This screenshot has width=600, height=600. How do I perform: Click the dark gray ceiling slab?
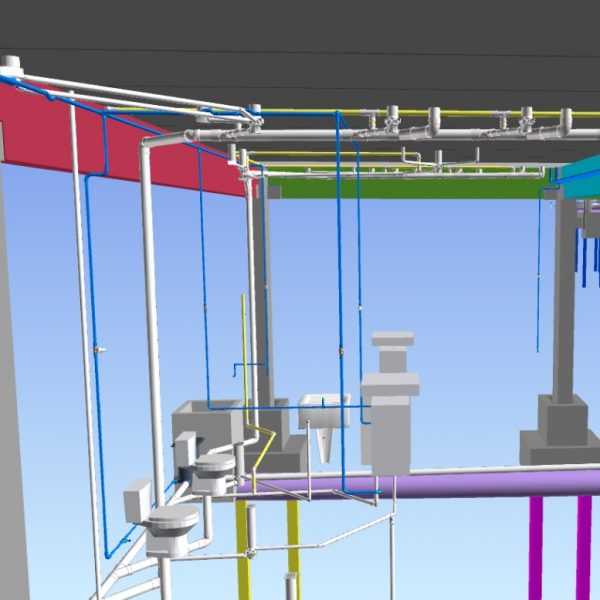point(300,40)
